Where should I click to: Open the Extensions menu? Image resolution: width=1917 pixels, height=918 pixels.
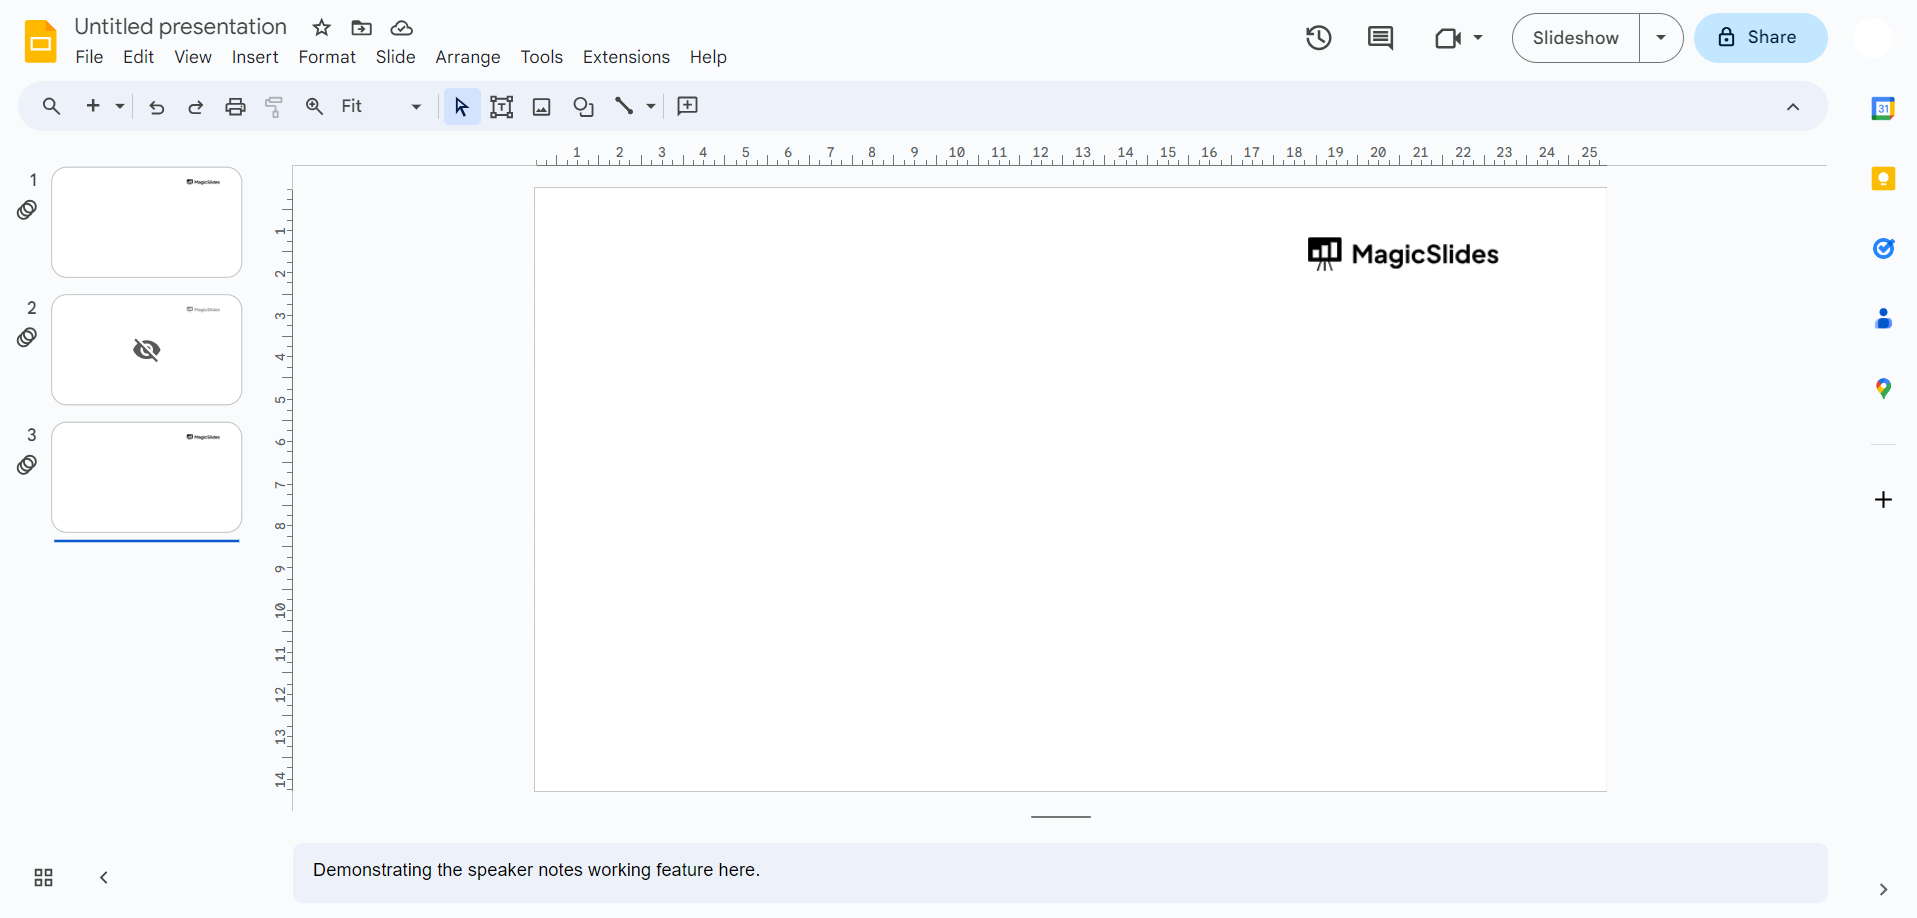(x=626, y=57)
